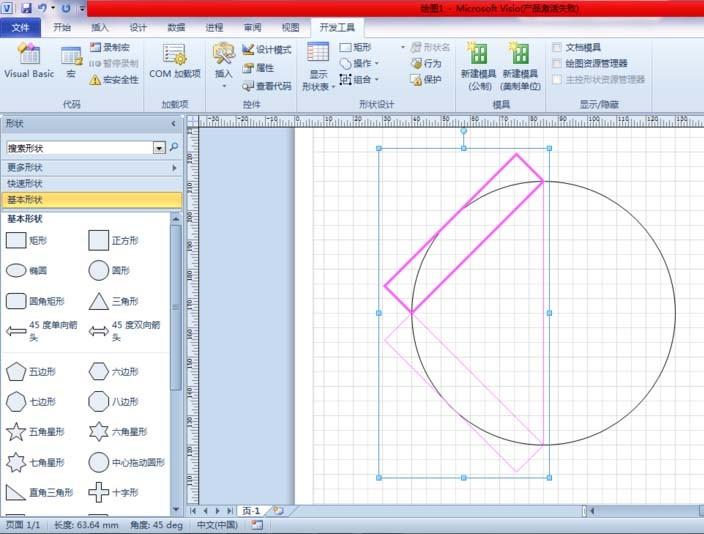The height and width of the screenshot is (534, 704).
Task: Click the insert new page tab icon
Action: point(278,511)
